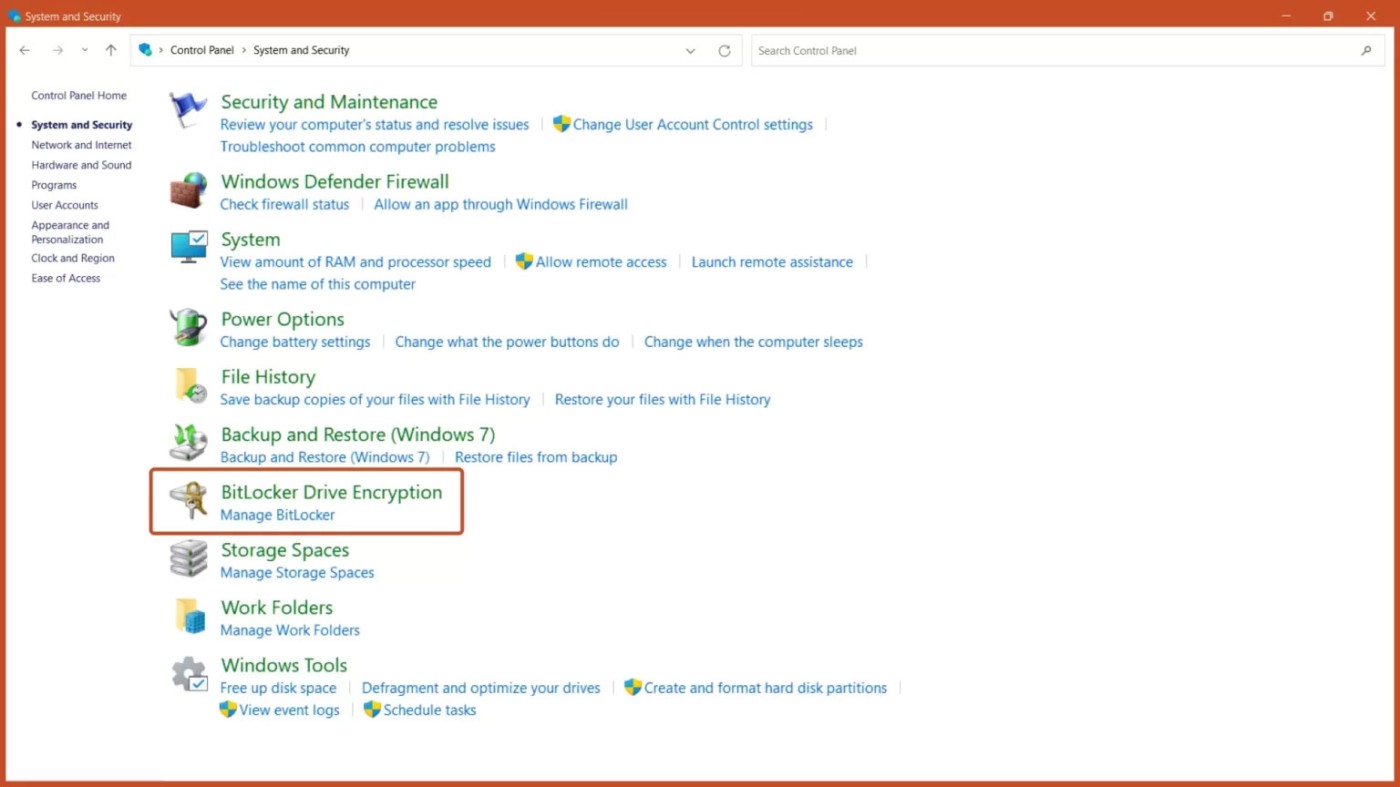Image resolution: width=1400 pixels, height=787 pixels.
Task: Open Security and Maintenance heading
Action: click(x=329, y=102)
